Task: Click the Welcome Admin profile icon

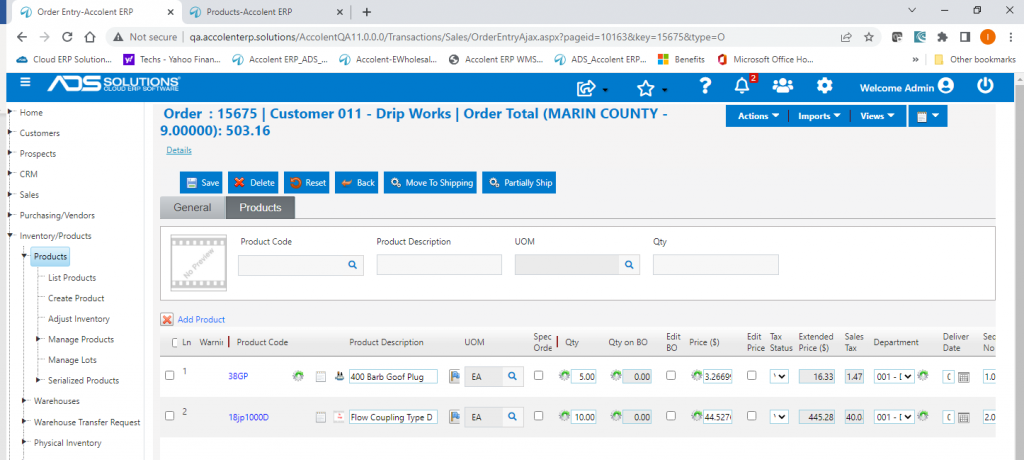Action: point(944,86)
